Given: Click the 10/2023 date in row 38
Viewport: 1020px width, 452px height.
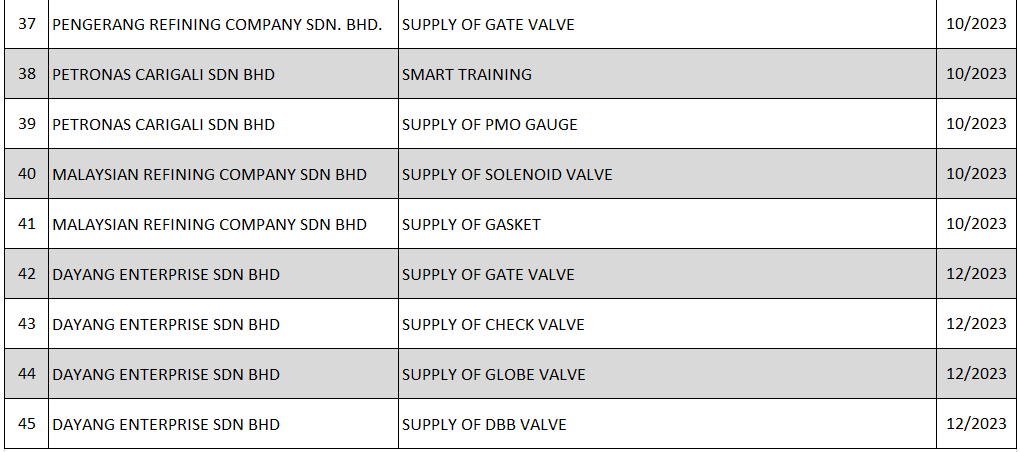Looking at the screenshot, I should click(975, 74).
